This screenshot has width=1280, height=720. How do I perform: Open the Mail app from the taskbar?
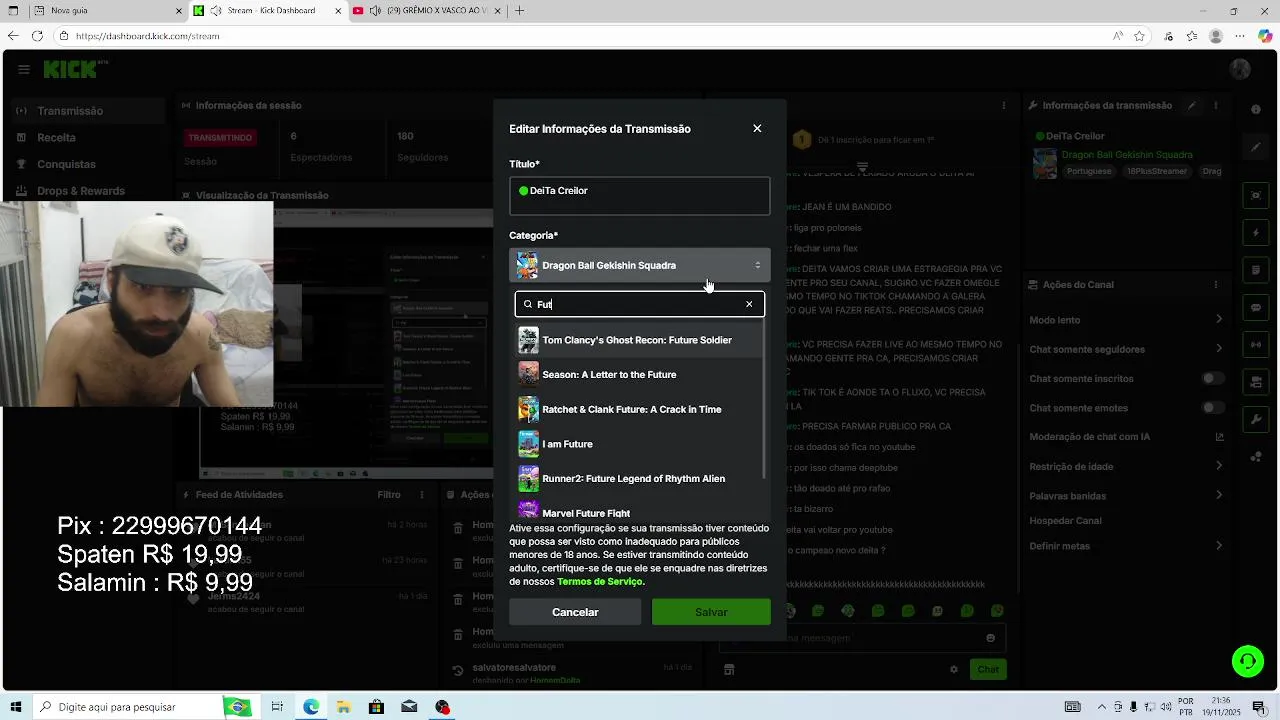[409, 707]
